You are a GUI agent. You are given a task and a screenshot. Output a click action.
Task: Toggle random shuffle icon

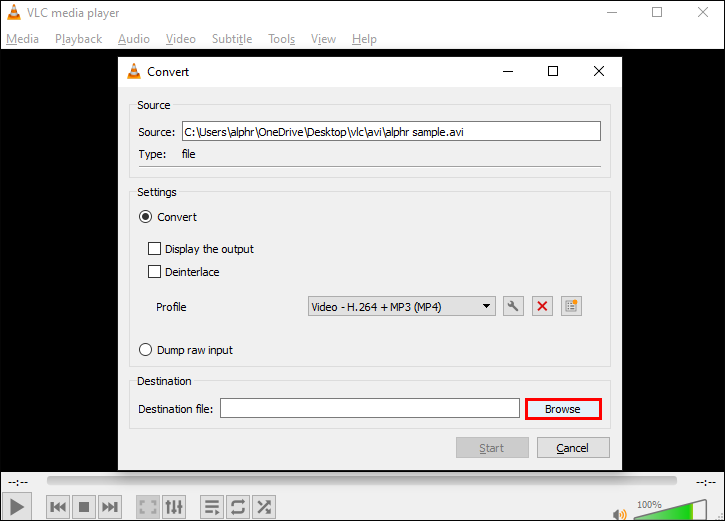(x=264, y=507)
